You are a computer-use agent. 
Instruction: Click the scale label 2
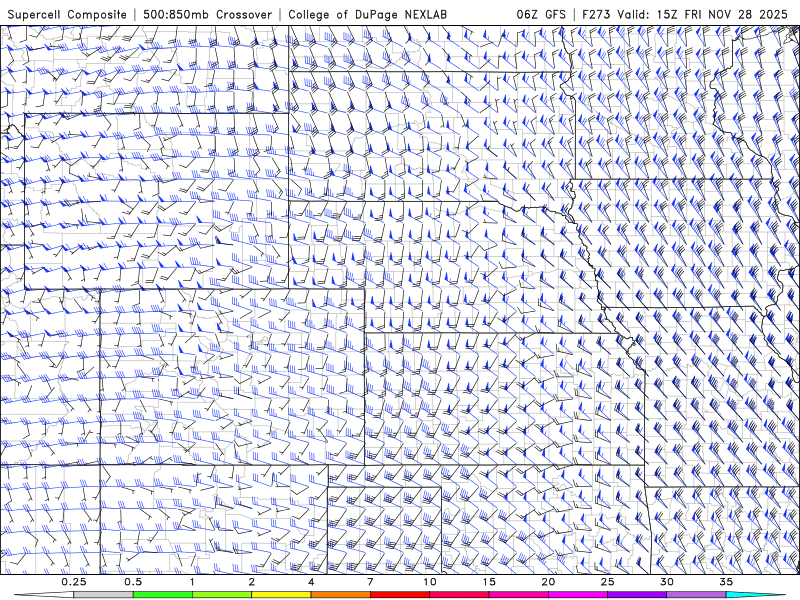(252, 582)
